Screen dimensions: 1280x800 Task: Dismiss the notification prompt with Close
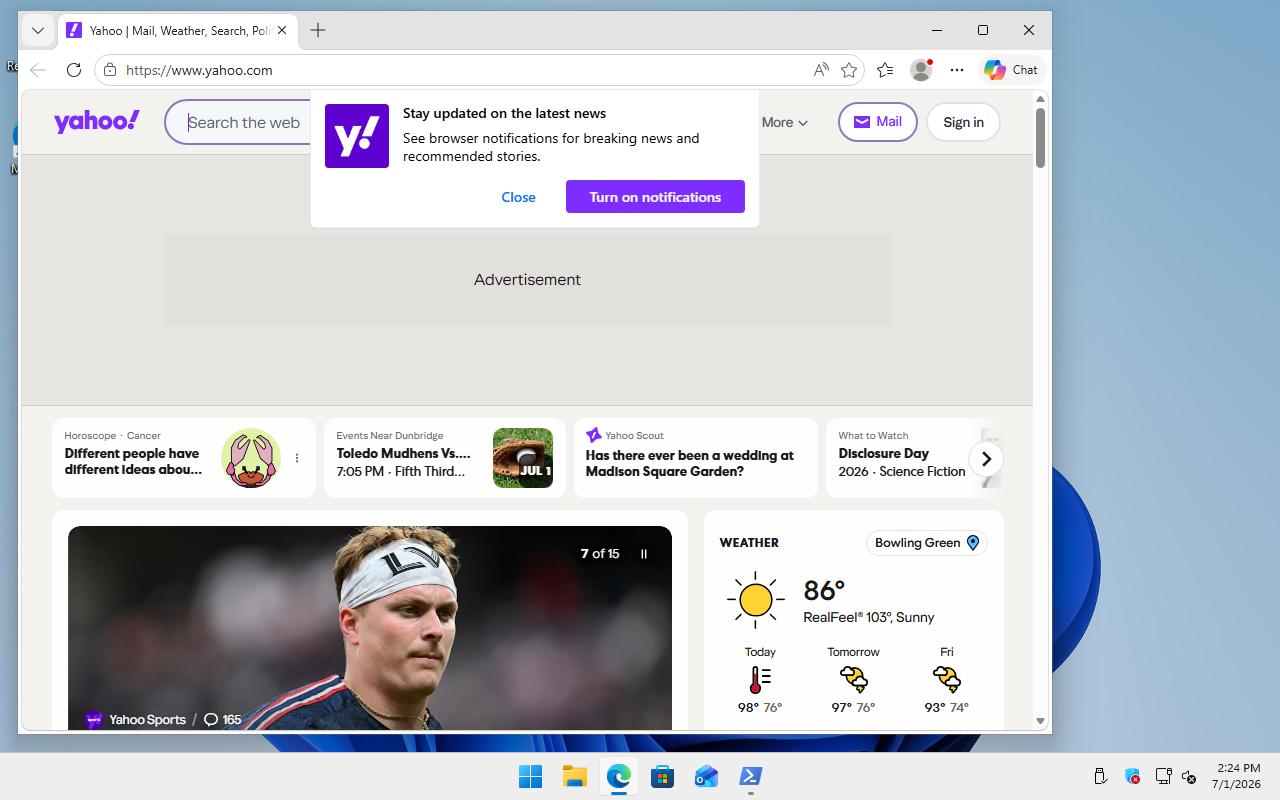pyautogui.click(x=518, y=197)
